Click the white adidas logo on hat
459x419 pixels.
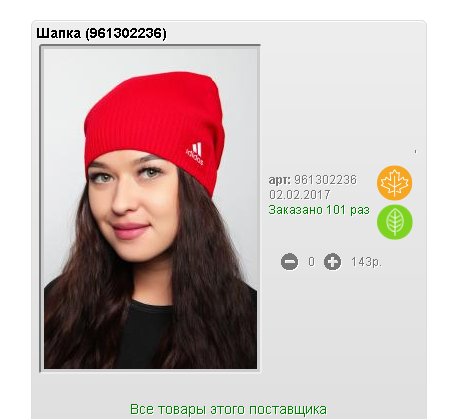(x=195, y=154)
